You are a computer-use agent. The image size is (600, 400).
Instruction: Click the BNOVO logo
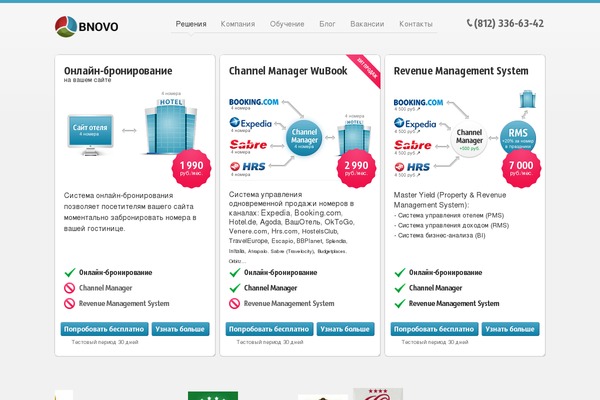pos(86,26)
